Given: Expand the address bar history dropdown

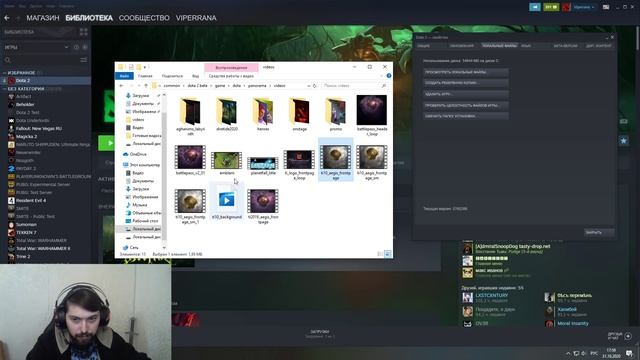Looking at the screenshot, I should tap(309, 86).
